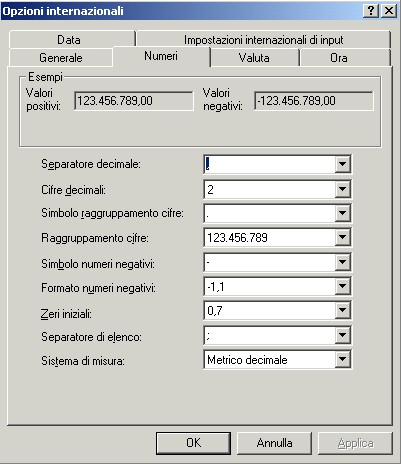This screenshot has width=401, height=464.
Task: Click the Metrico decimale field text
Action: tap(247, 360)
